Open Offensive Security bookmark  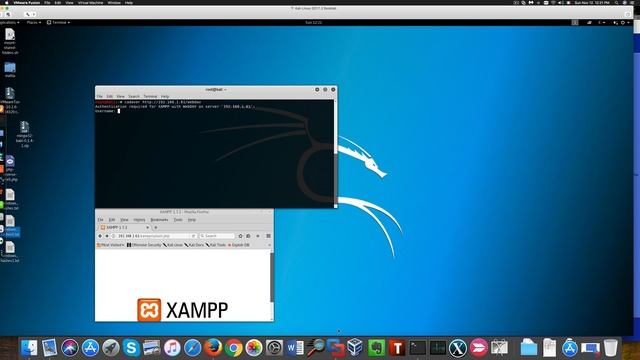pos(144,245)
